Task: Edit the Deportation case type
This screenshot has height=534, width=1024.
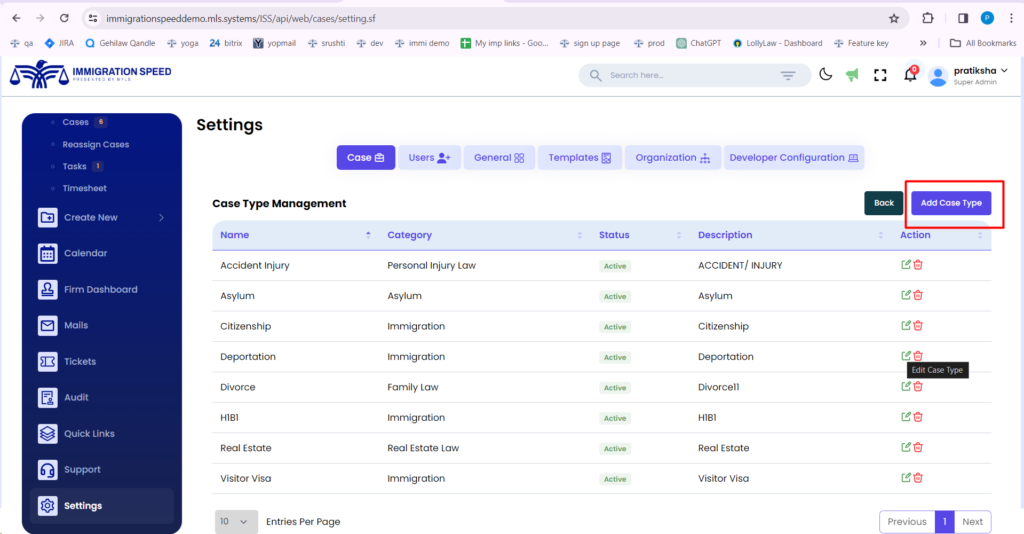Action: coord(906,356)
